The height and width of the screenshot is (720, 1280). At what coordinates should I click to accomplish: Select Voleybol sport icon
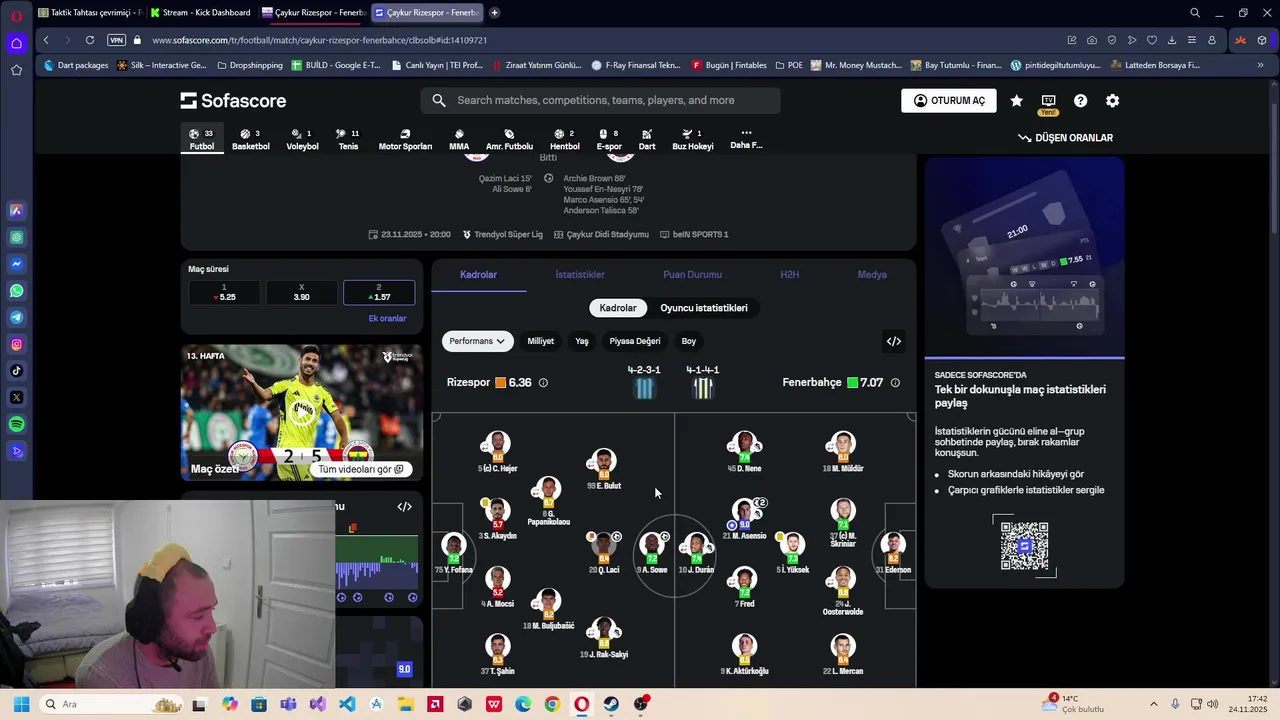click(x=302, y=140)
